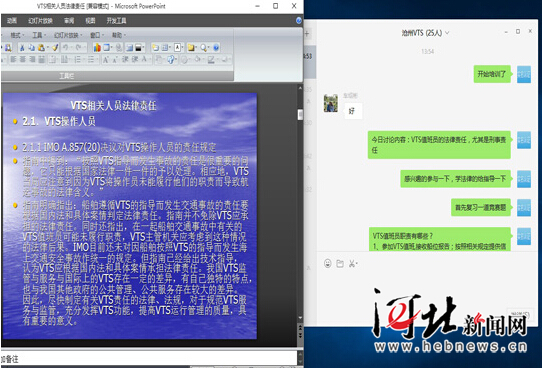542x368 pixels.
Task: Toggle Align Right paragraph button
Action: click(x=32, y=59)
